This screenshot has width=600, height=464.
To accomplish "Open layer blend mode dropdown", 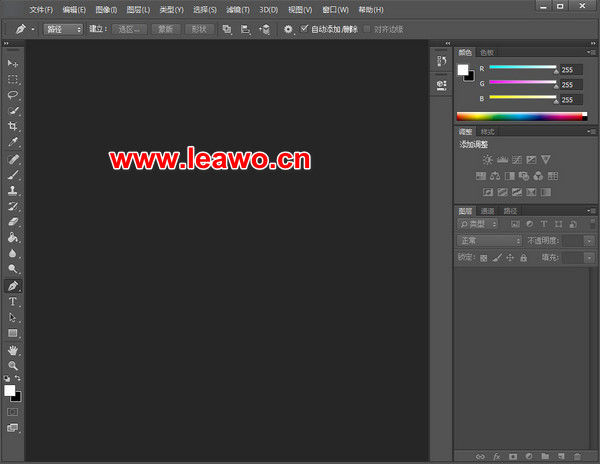I will [x=489, y=241].
